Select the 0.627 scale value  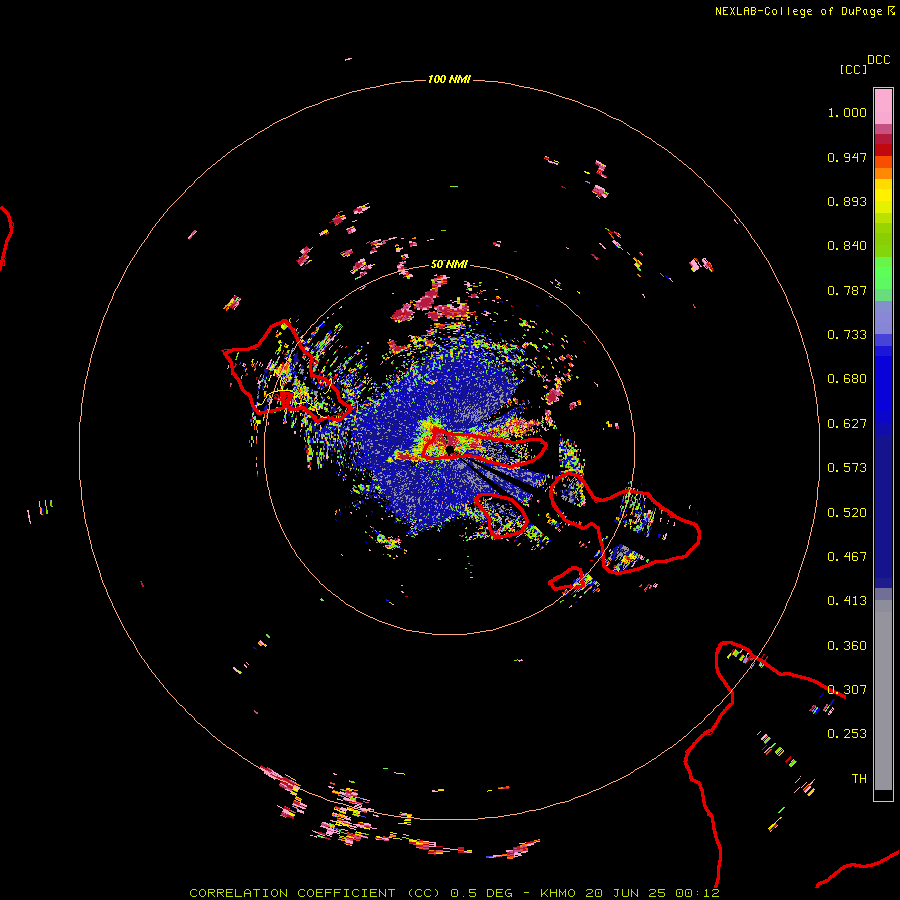pos(847,424)
